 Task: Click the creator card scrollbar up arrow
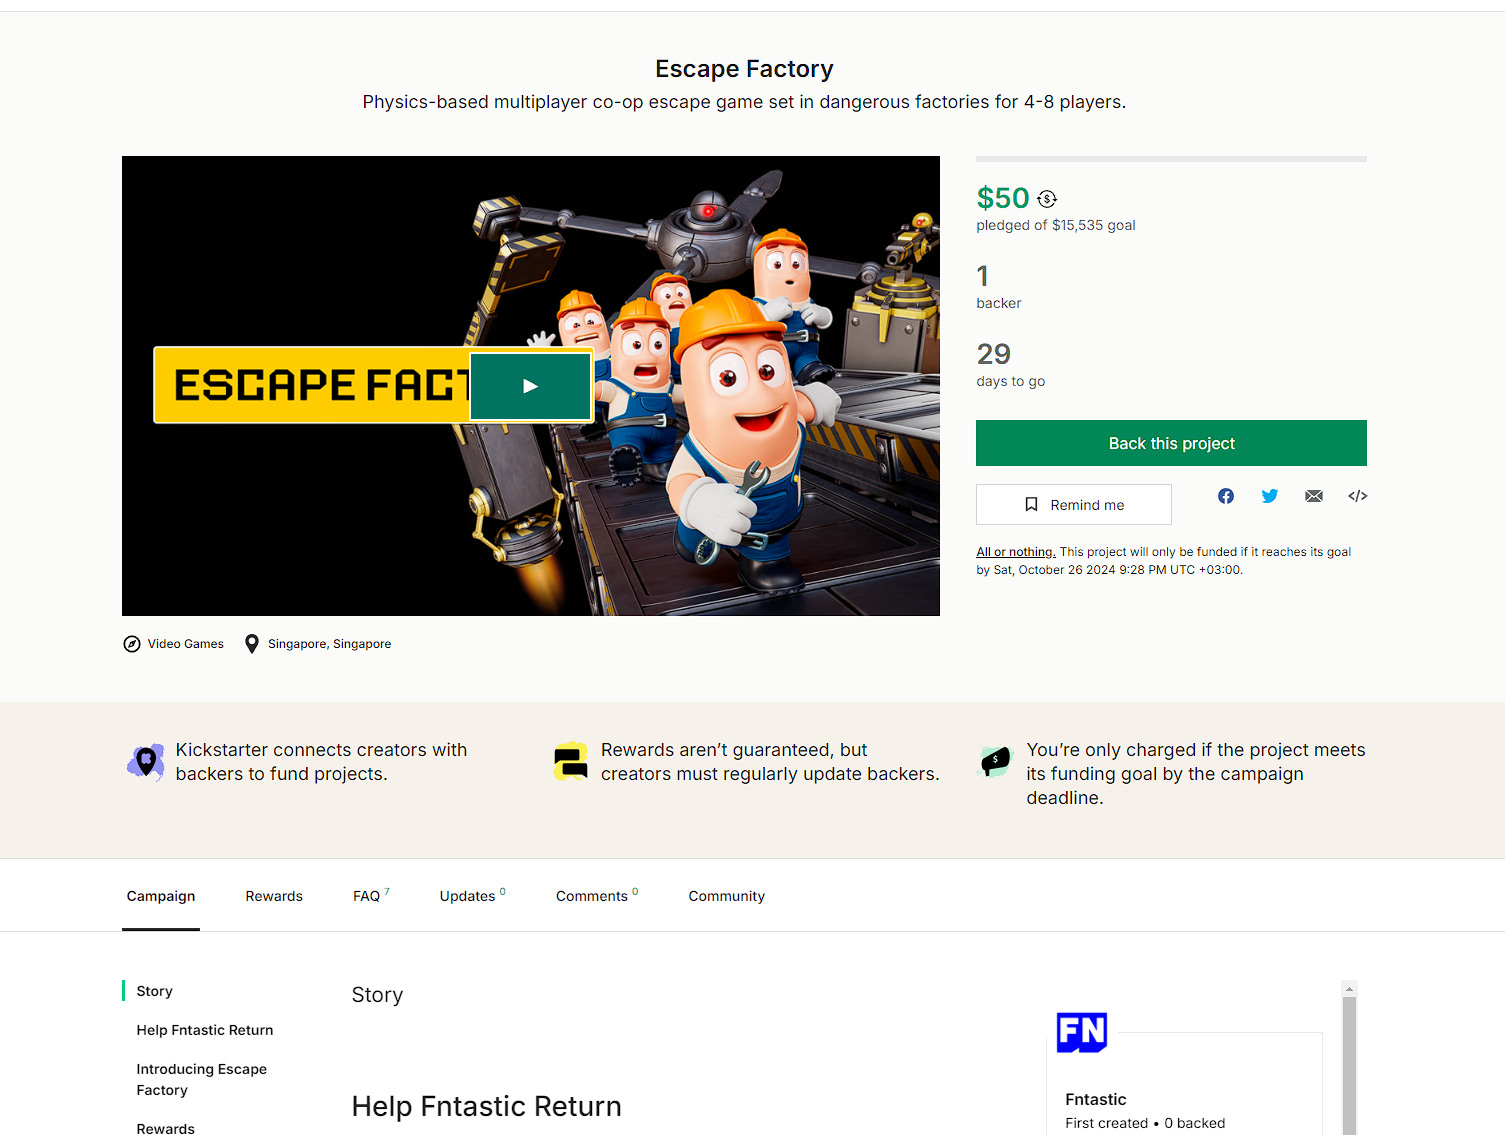(1349, 989)
